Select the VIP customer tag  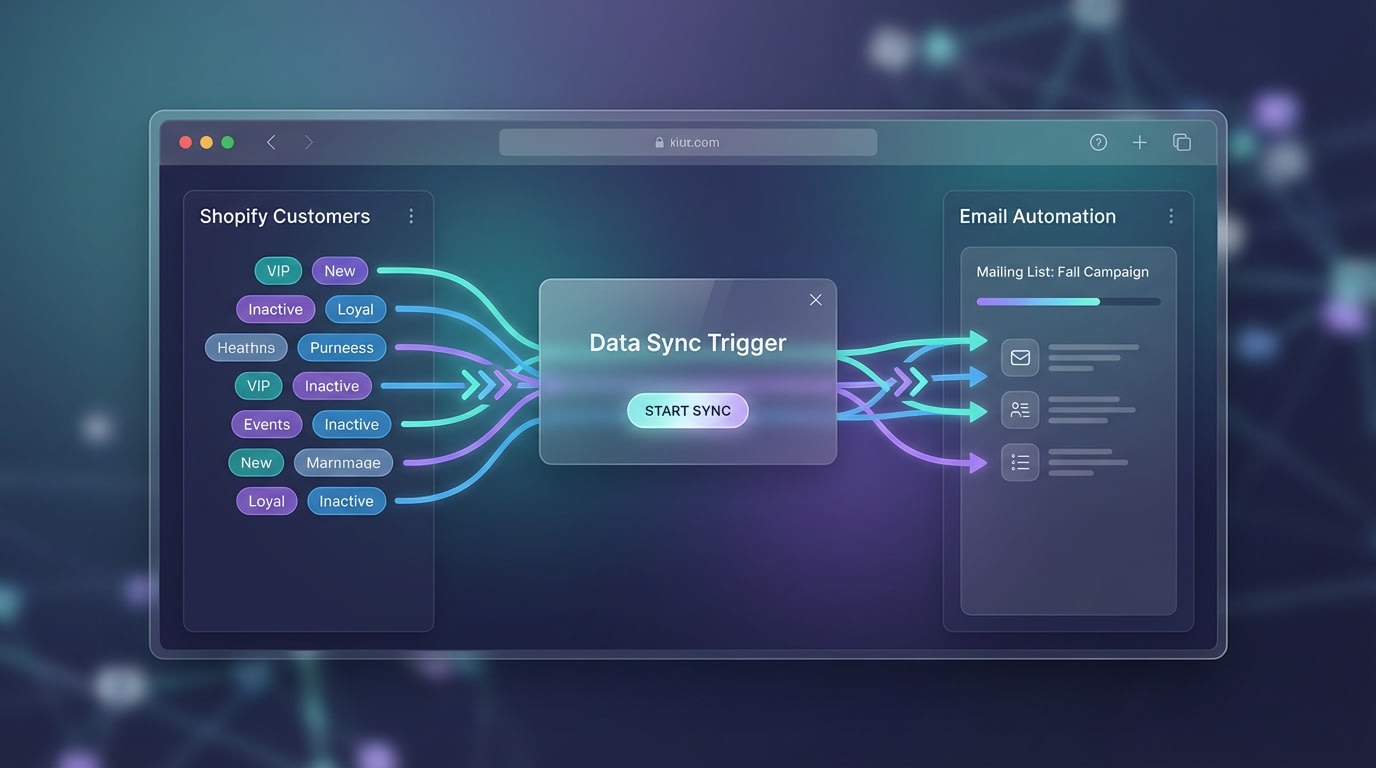277,270
